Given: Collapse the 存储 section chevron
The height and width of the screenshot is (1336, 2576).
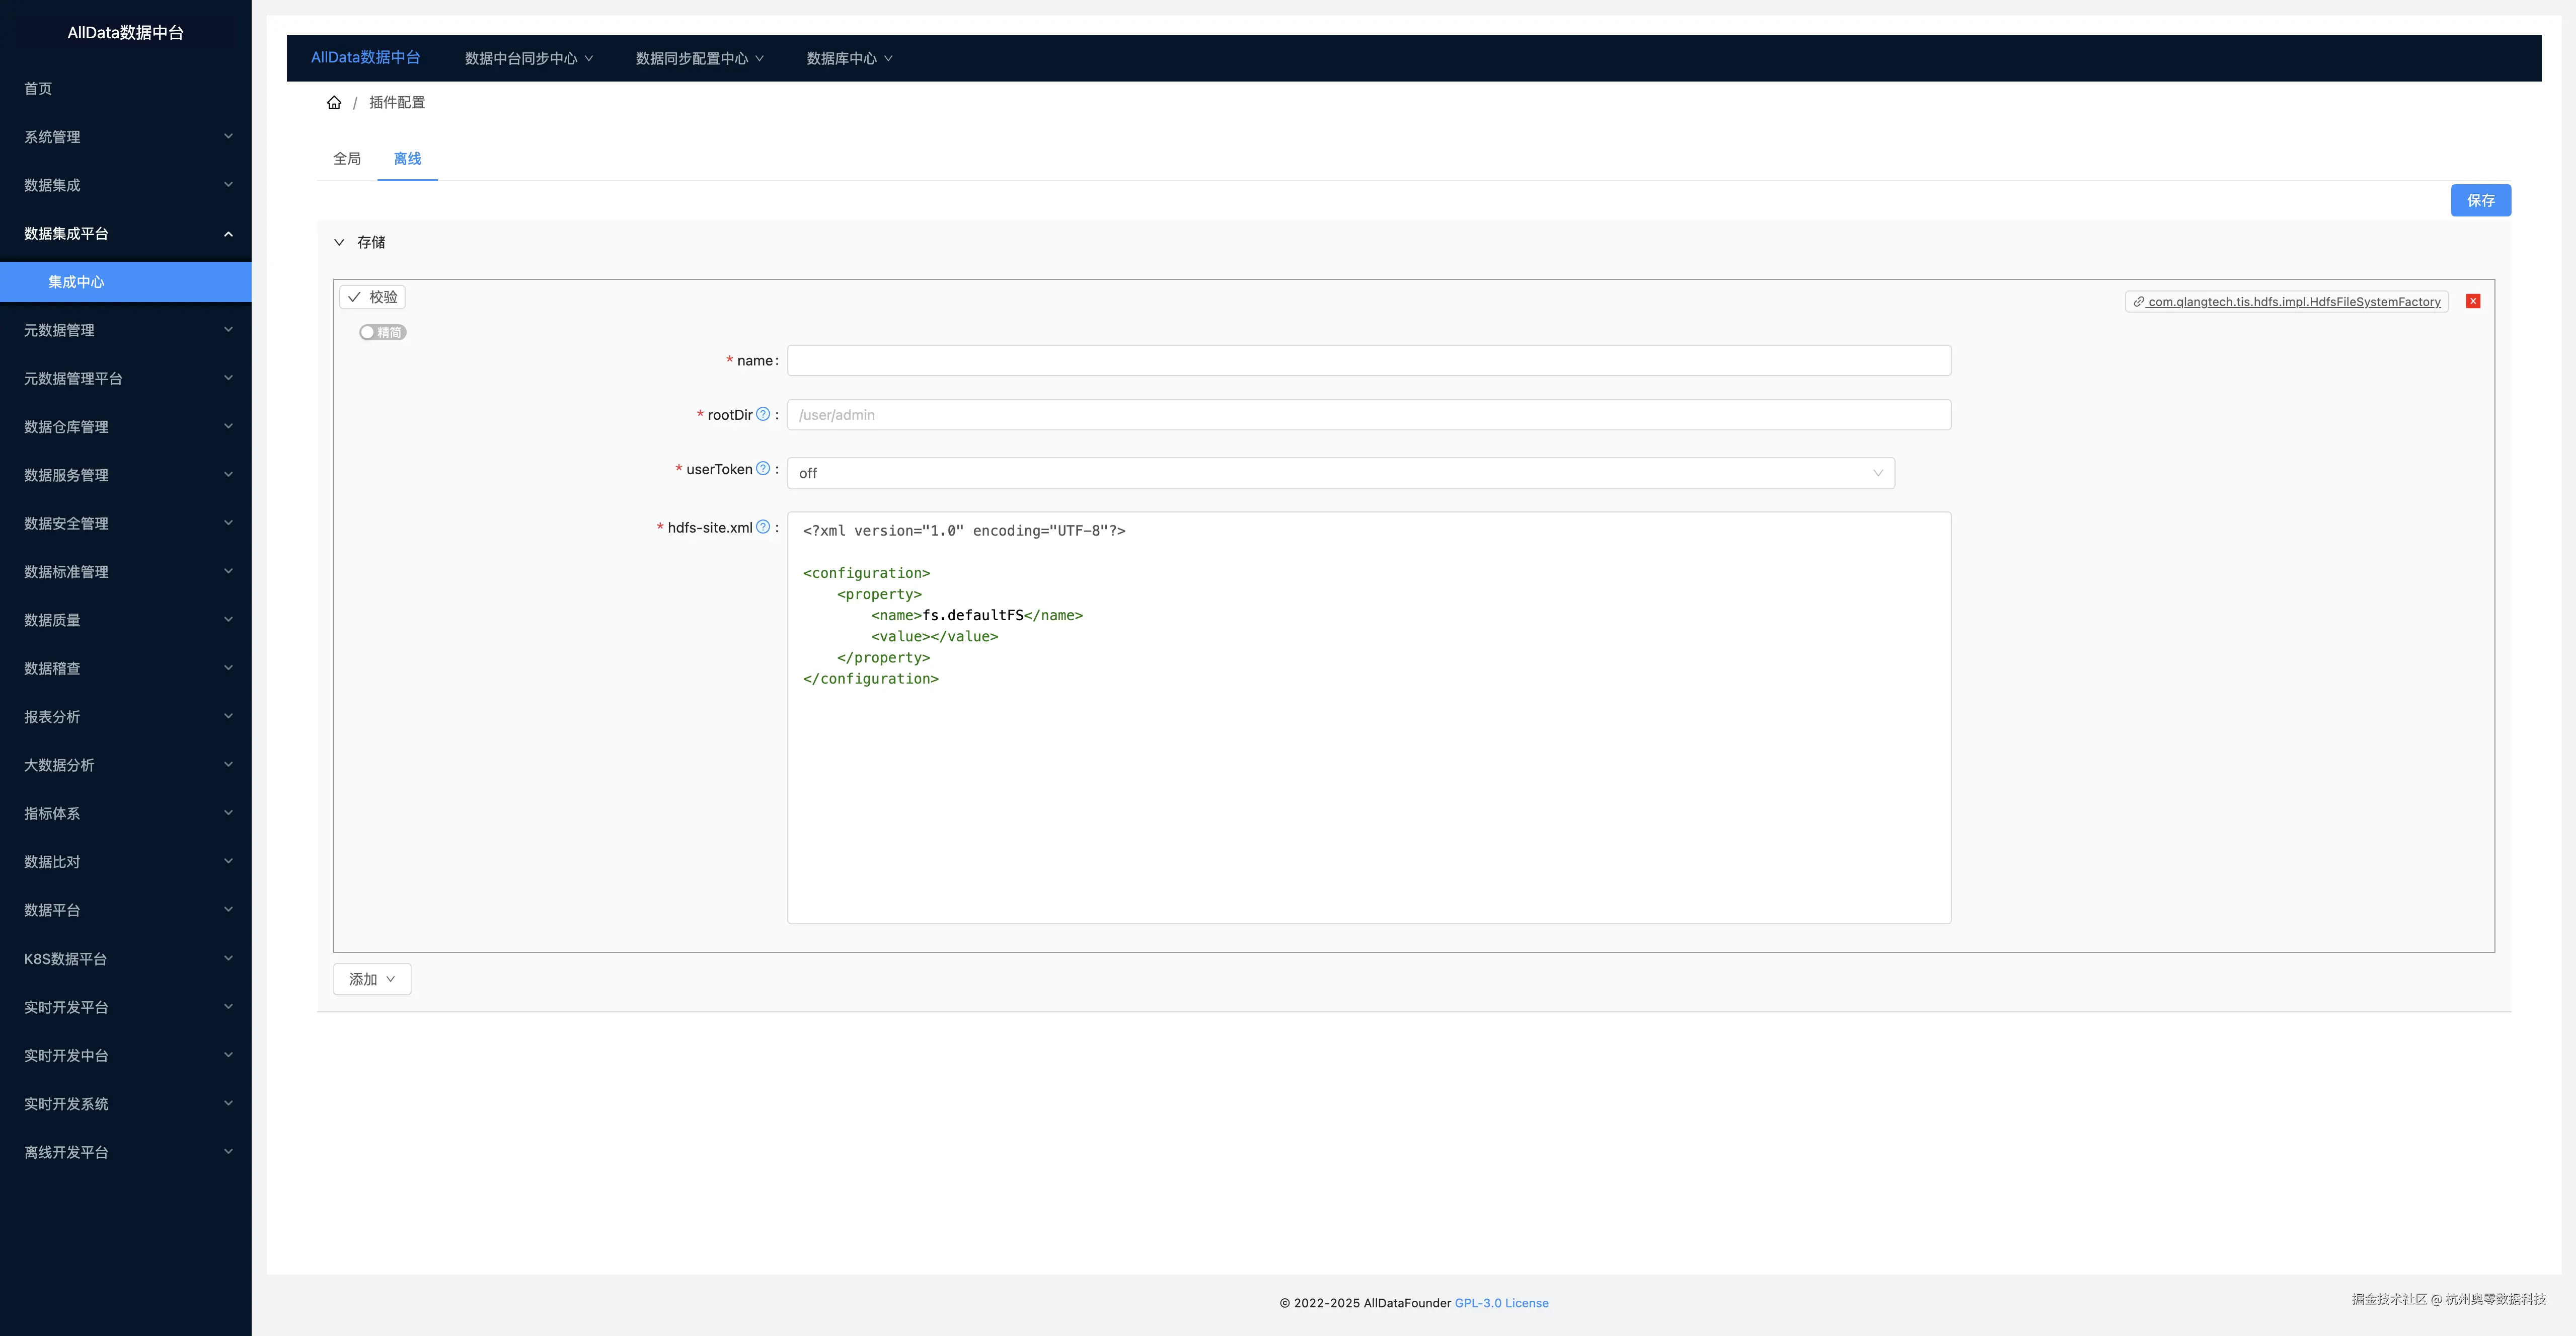Looking at the screenshot, I should pos(339,242).
